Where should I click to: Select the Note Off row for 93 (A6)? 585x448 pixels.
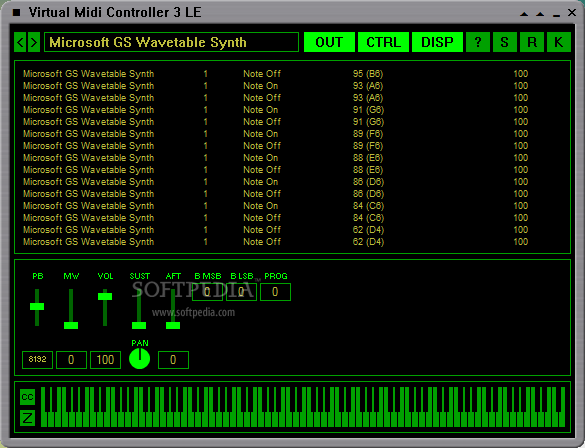click(275, 98)
